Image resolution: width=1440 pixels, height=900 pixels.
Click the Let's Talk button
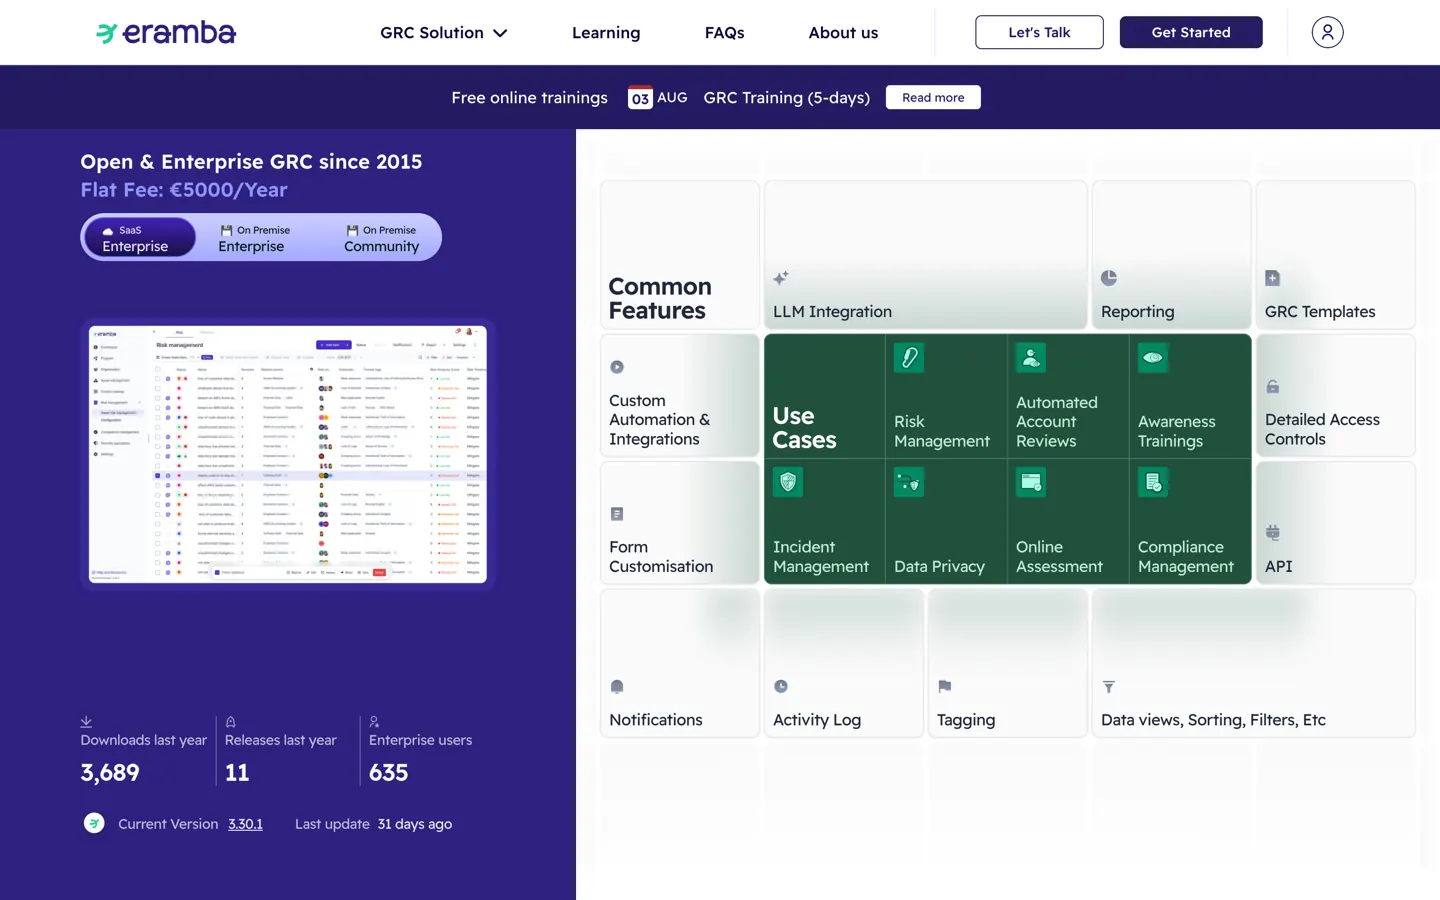[1039, 32]
